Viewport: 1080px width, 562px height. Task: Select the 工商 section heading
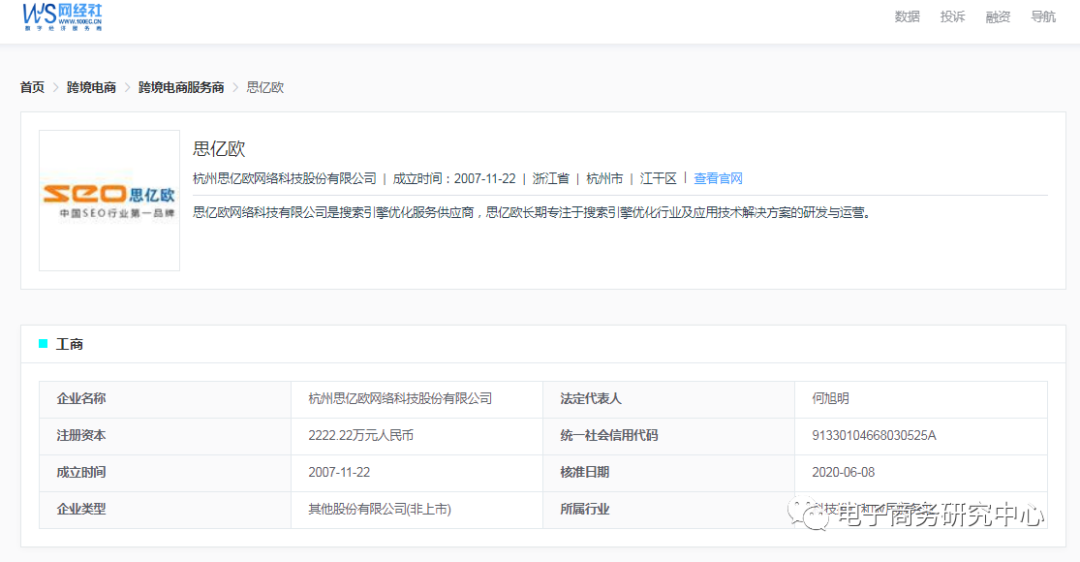(70, 344)
